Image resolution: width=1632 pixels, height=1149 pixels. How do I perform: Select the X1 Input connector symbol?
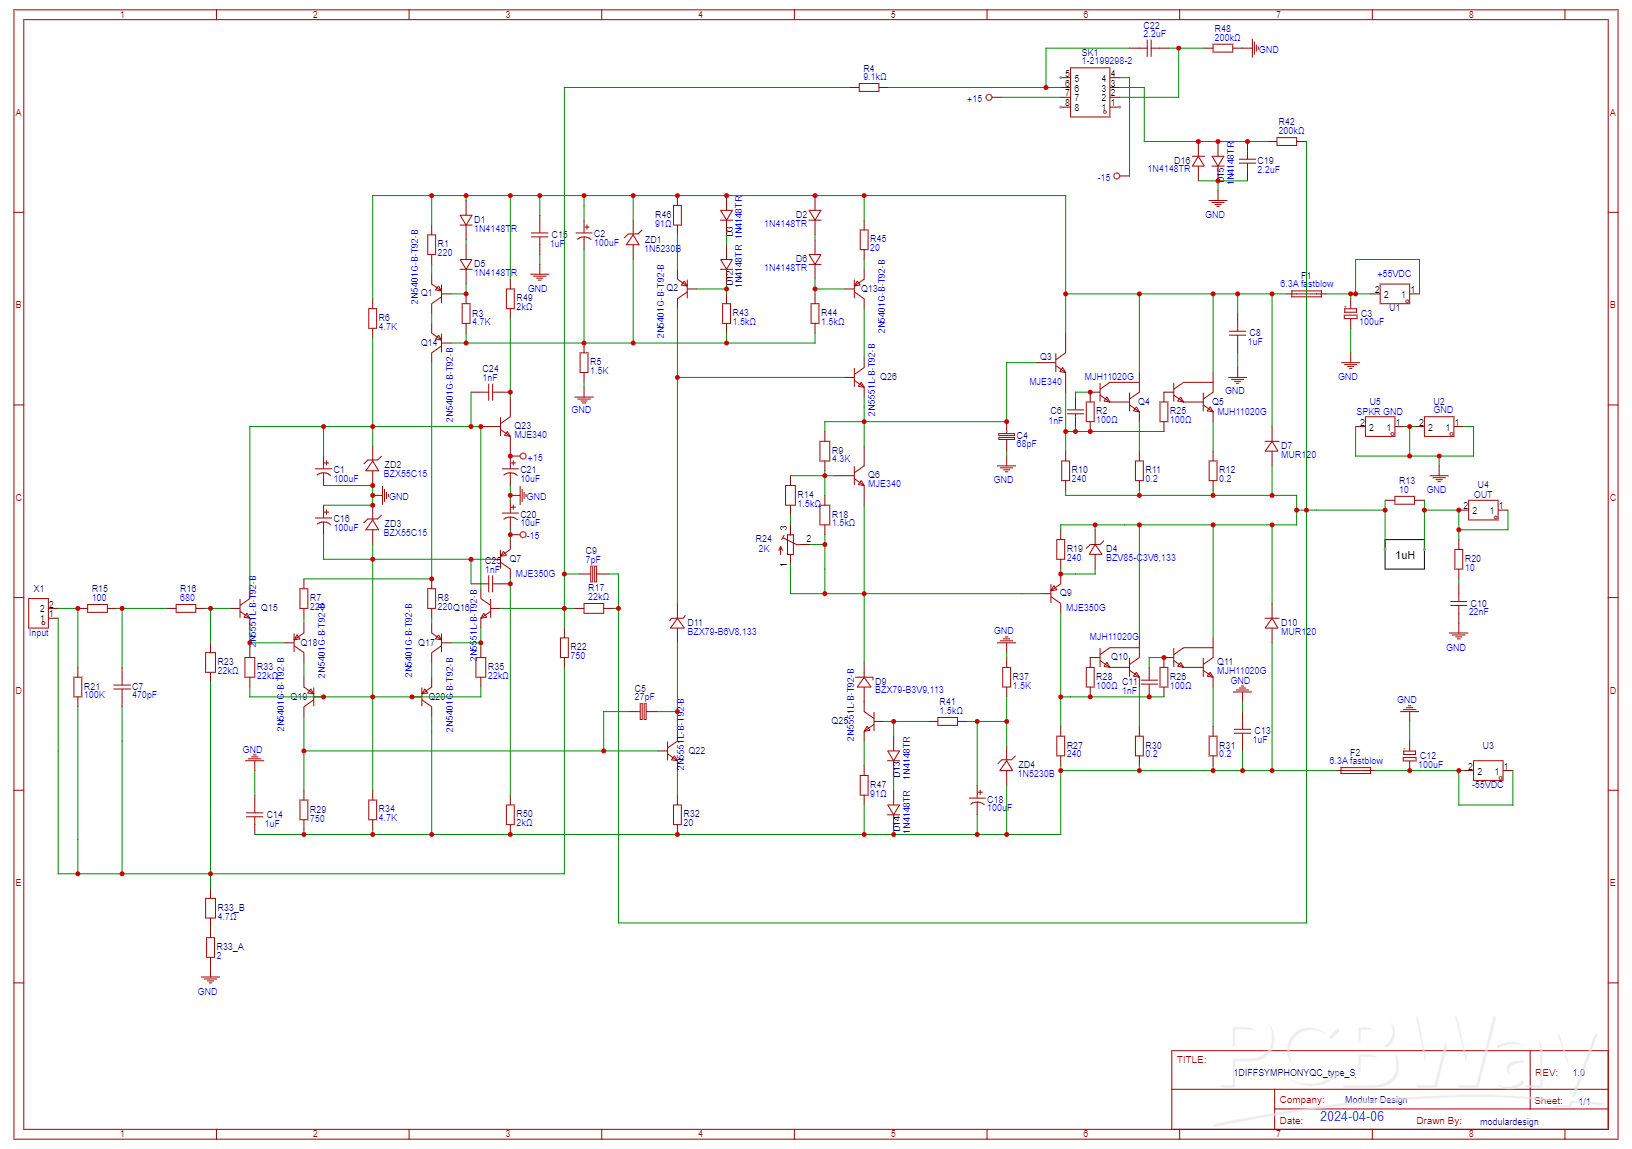tap(39, 613)
